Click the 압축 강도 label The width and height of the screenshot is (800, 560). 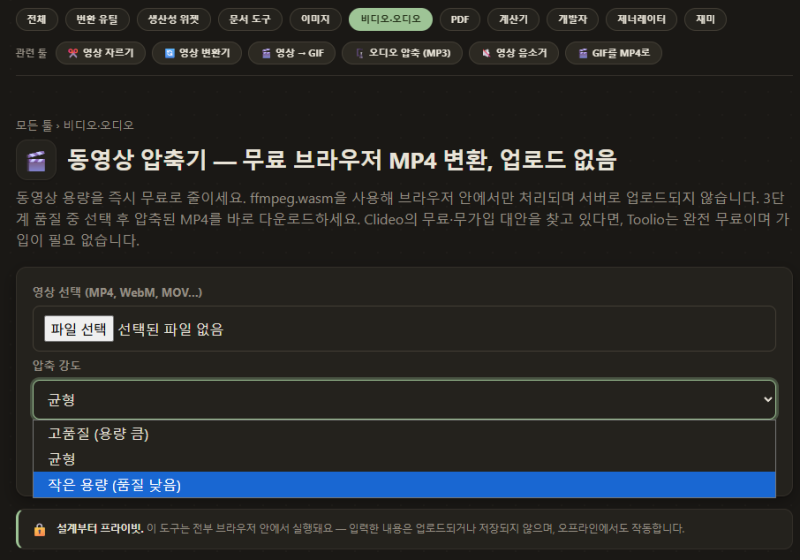(57, 365)
